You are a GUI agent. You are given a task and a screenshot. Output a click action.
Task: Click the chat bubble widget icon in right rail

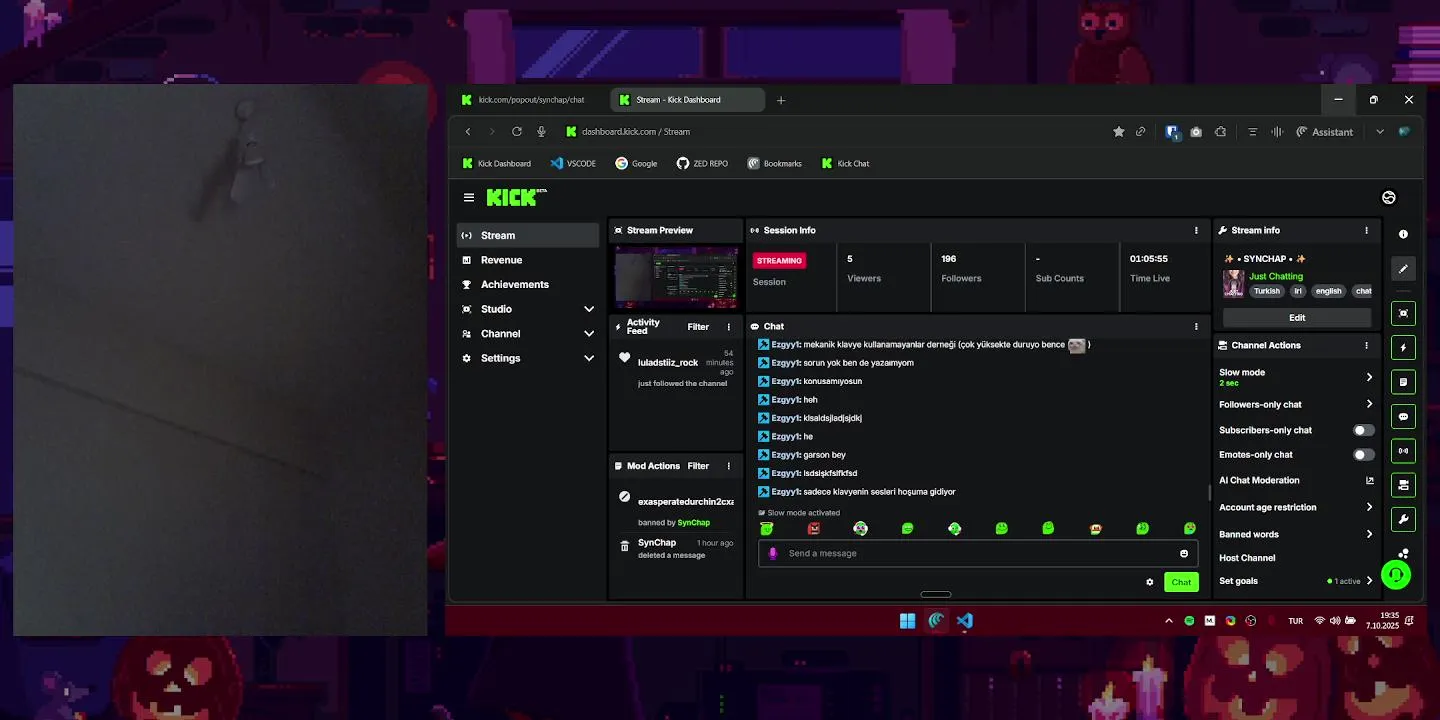click(1403, 417)
